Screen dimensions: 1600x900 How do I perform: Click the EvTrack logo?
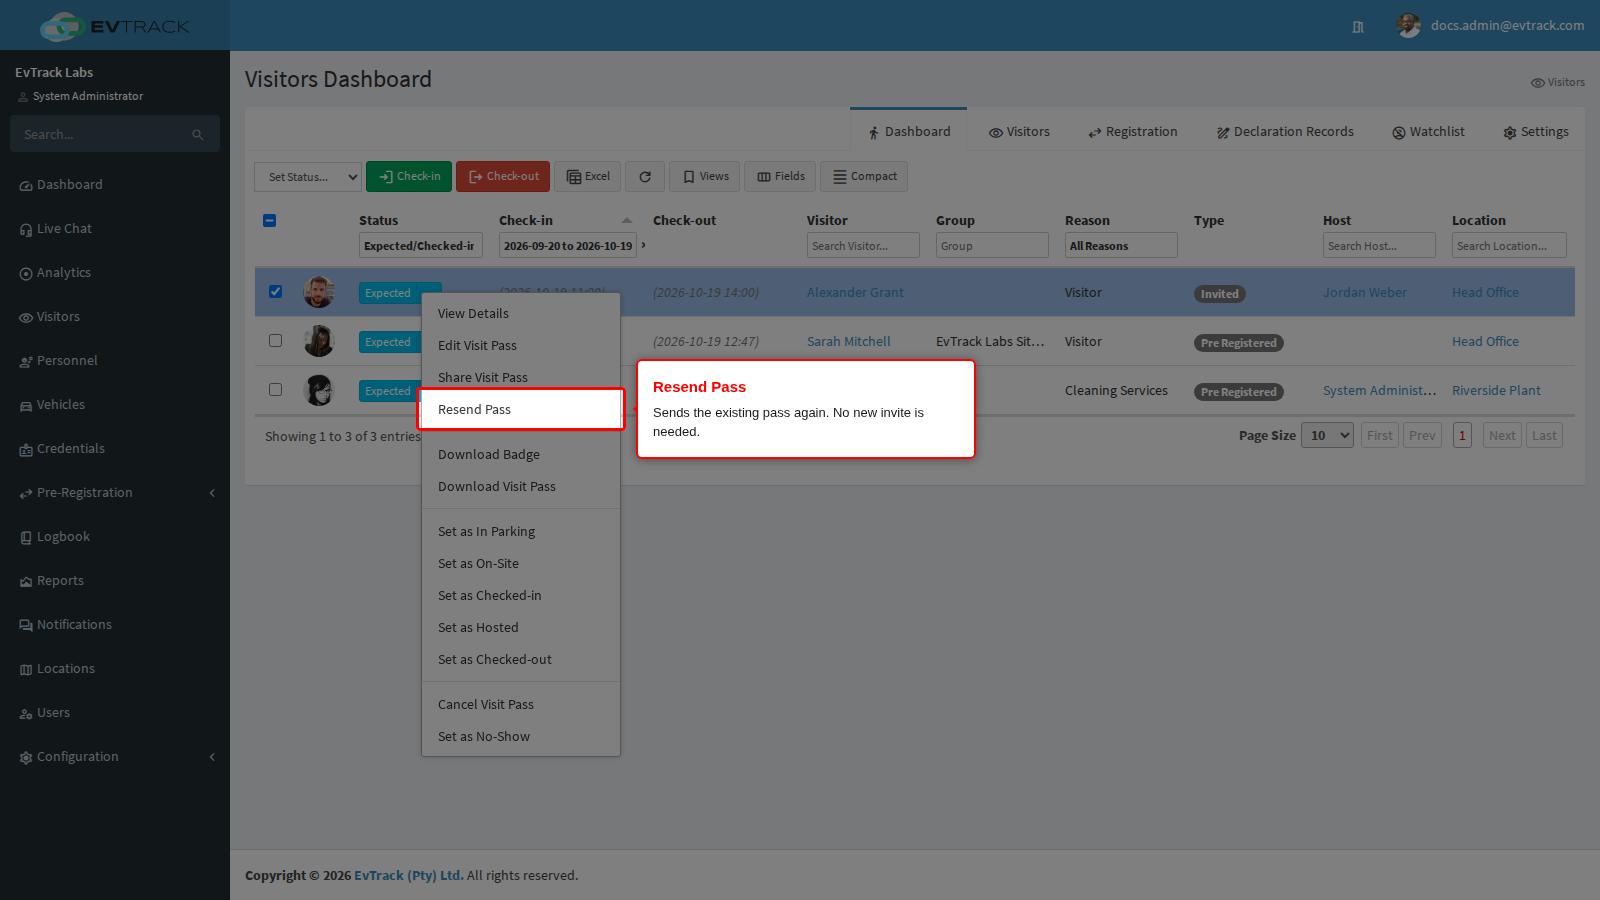[x=115, y=26]
